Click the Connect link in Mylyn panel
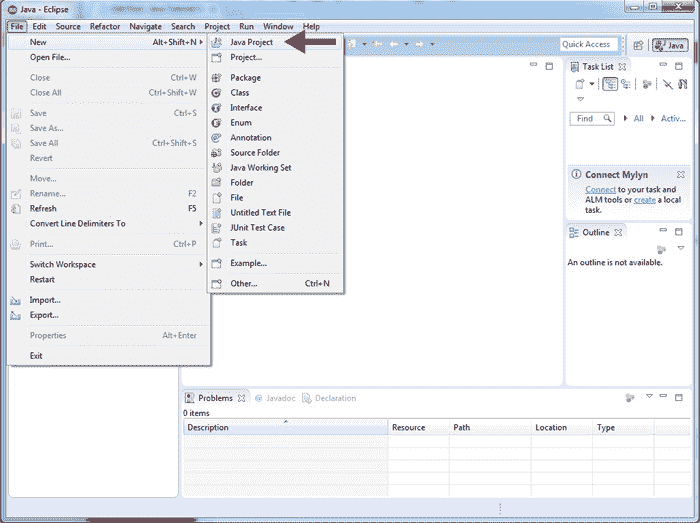This screenshot has width=700, height=523. [600, 190]
